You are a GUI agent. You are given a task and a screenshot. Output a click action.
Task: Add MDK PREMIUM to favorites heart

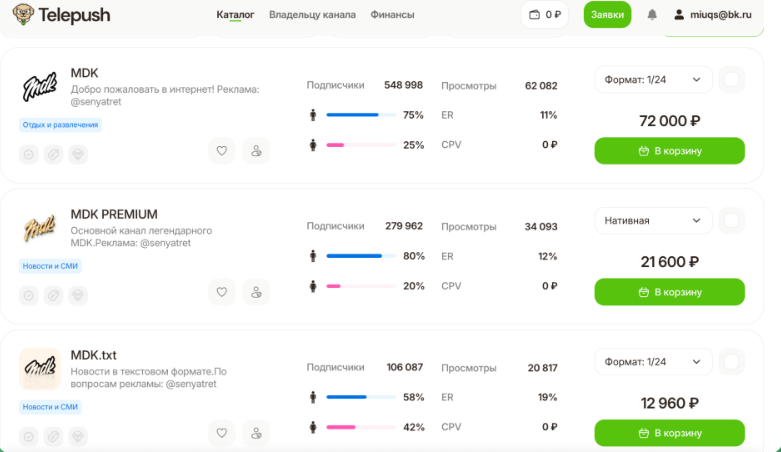click(222, 292)
